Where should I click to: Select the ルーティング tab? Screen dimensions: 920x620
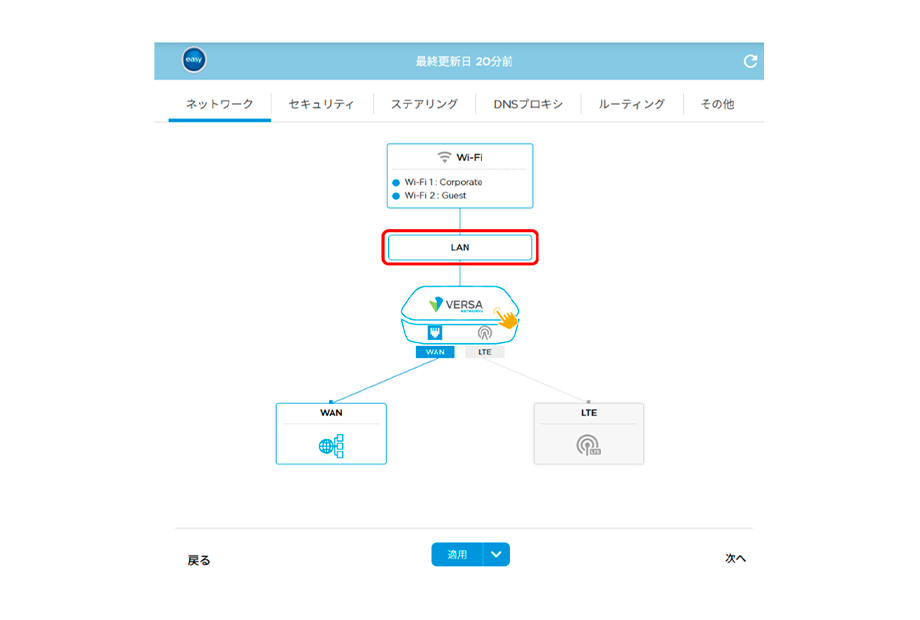[631, 104]
